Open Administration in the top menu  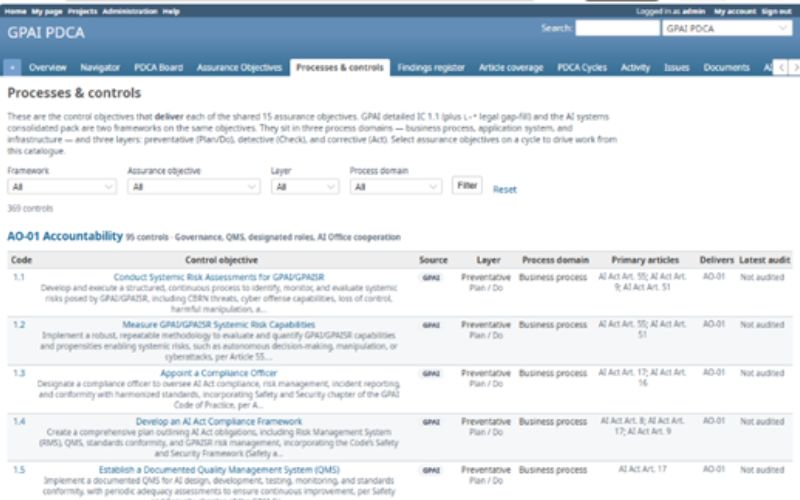130,11
